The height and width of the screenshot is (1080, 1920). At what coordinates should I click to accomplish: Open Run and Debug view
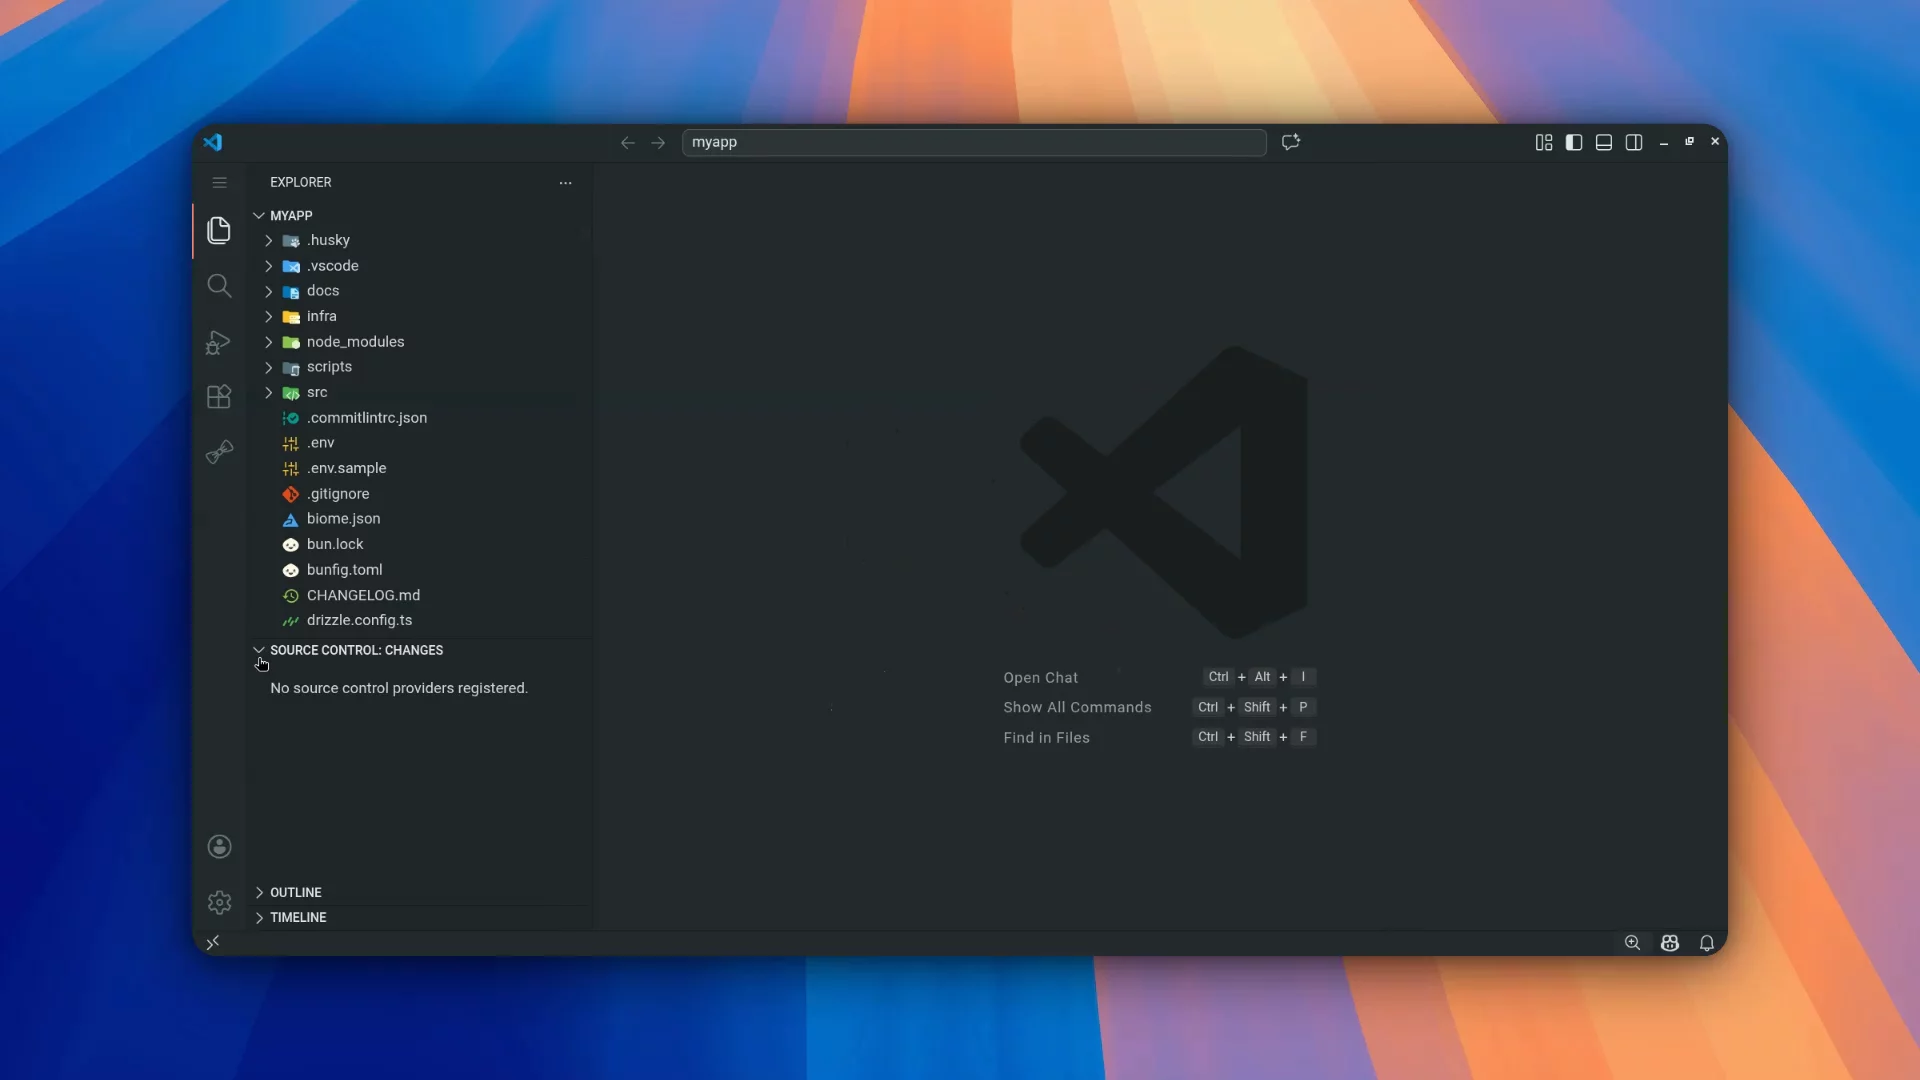point(219,342)
